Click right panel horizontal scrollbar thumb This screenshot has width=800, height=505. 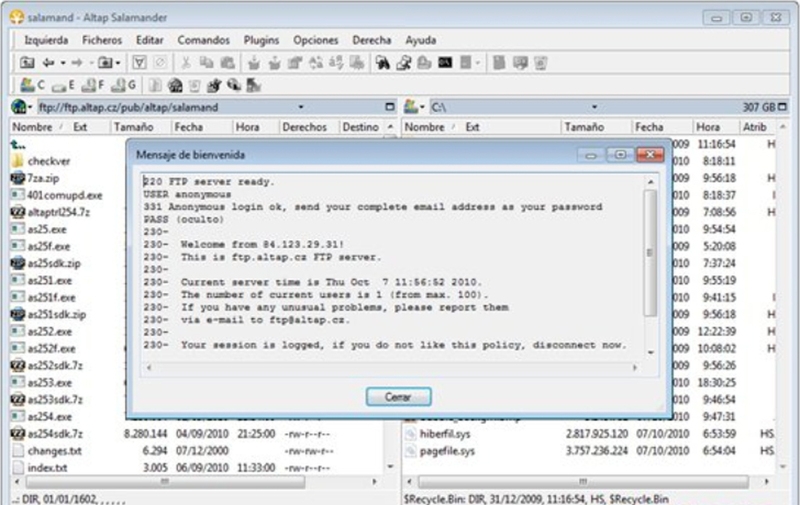pyautogui.click(x=583, y=482)
